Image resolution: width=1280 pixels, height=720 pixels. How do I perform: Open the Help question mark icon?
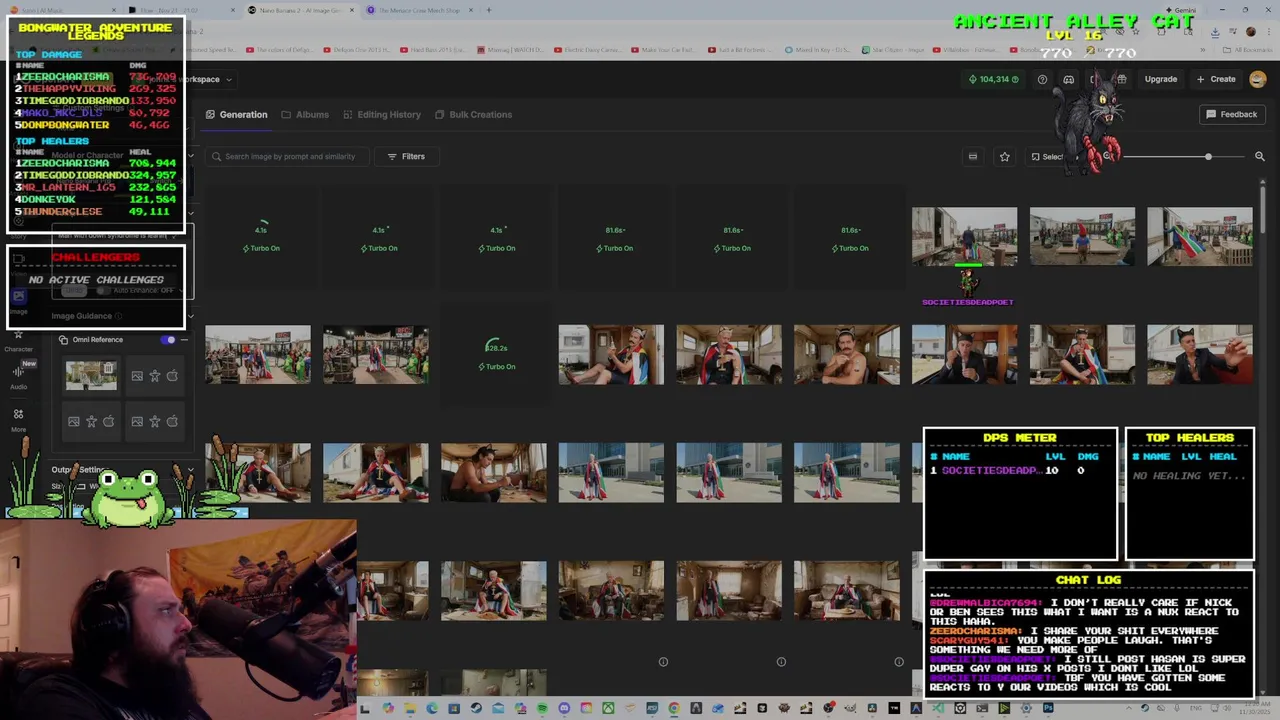(1043, 79)
